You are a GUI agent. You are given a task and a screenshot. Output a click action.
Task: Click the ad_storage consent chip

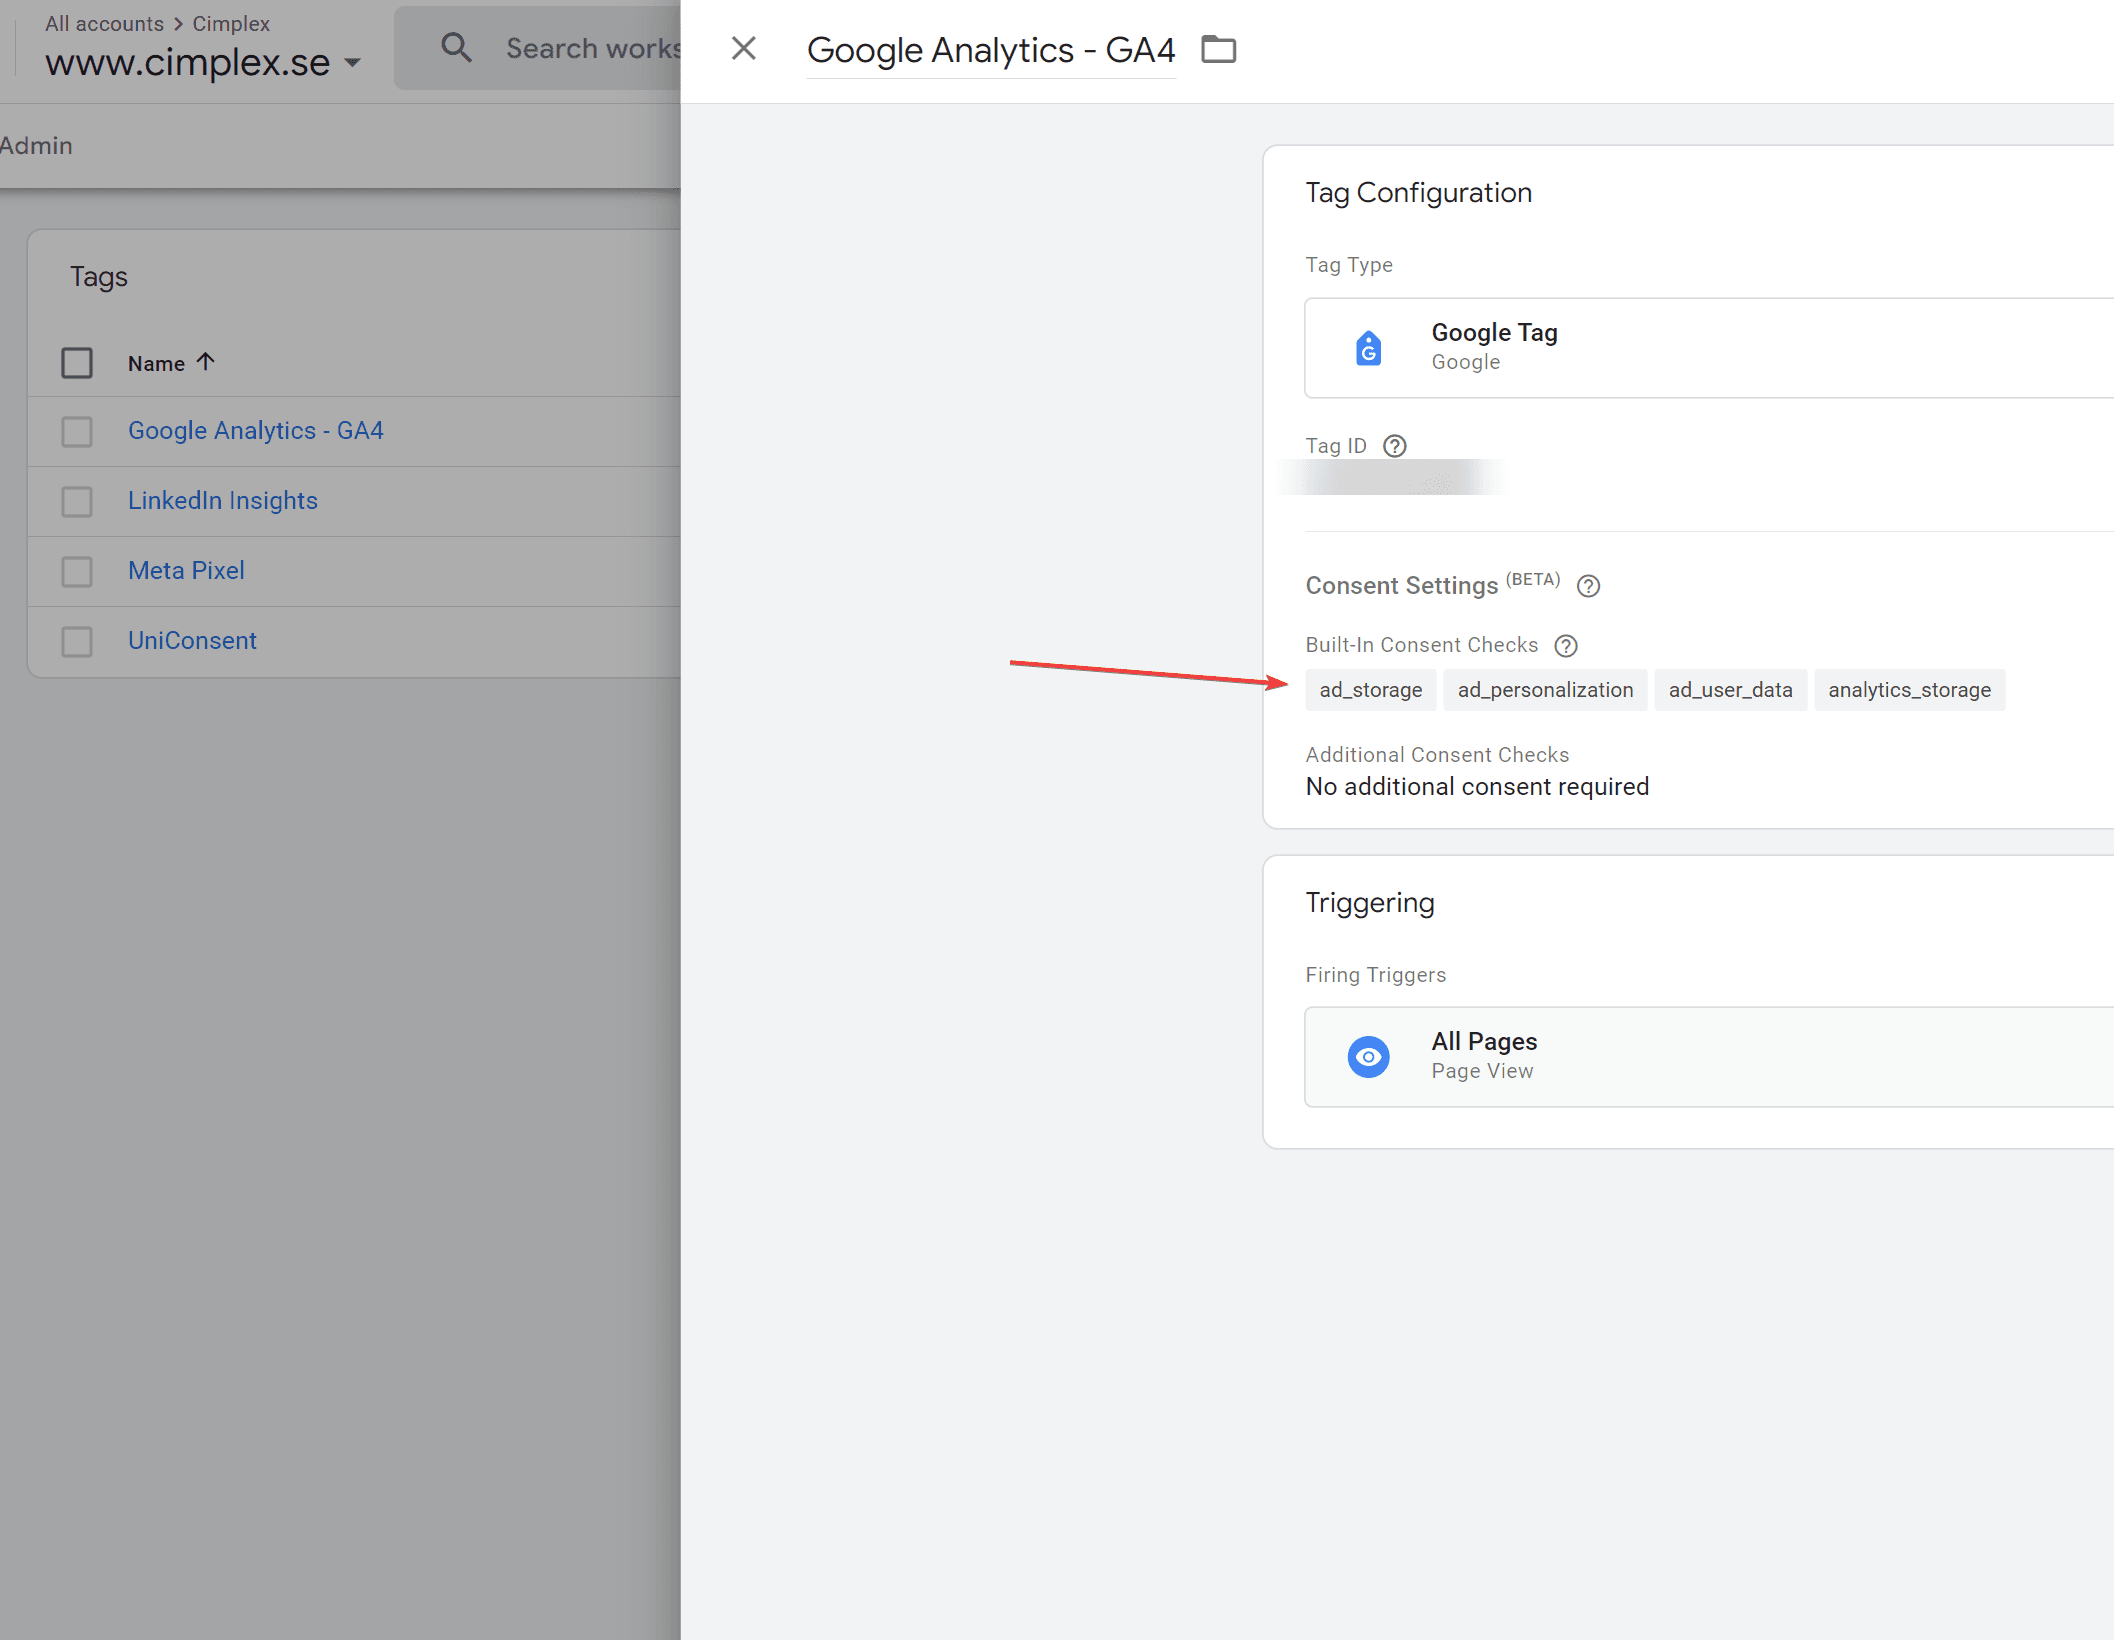pyautogui.click(x=1371, y=690)
